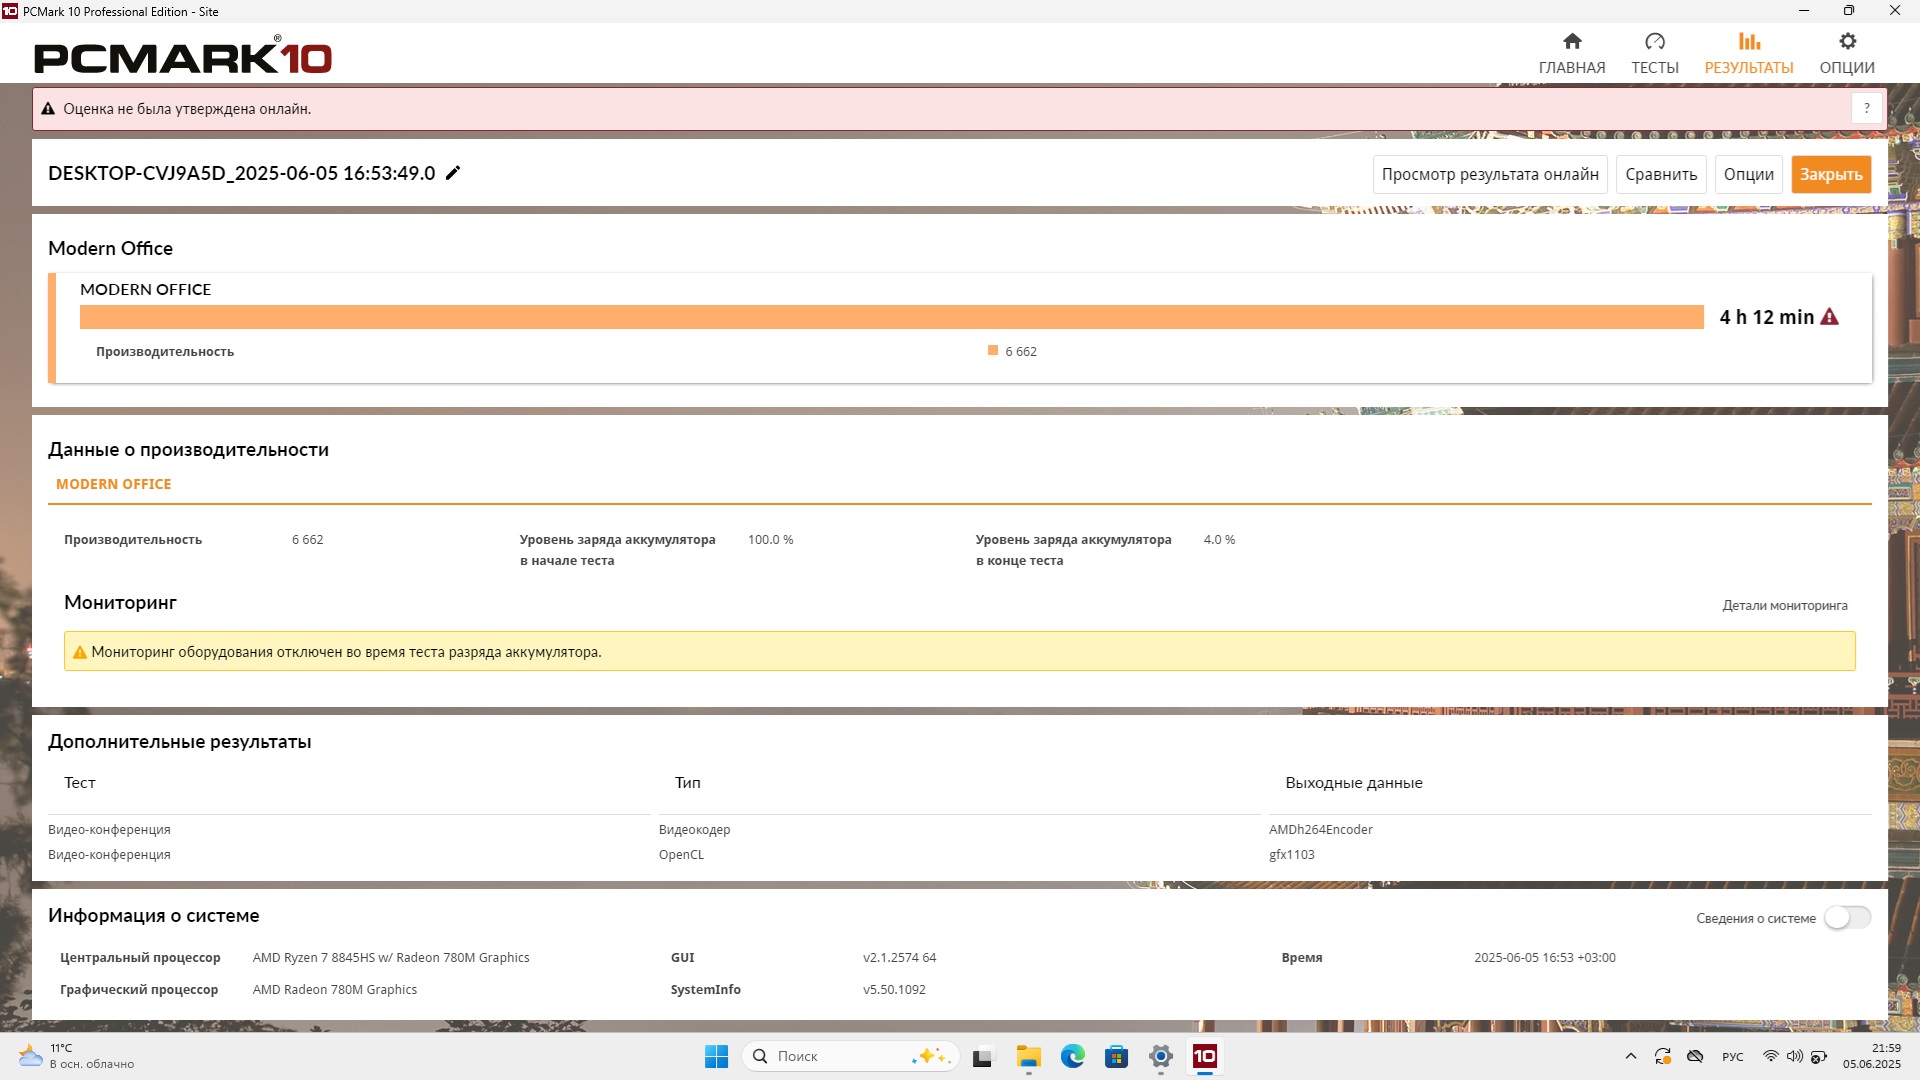Switch to the Результаты tab
The height and width of the screenshot is (1080, 1920).
pos(1748,53)
